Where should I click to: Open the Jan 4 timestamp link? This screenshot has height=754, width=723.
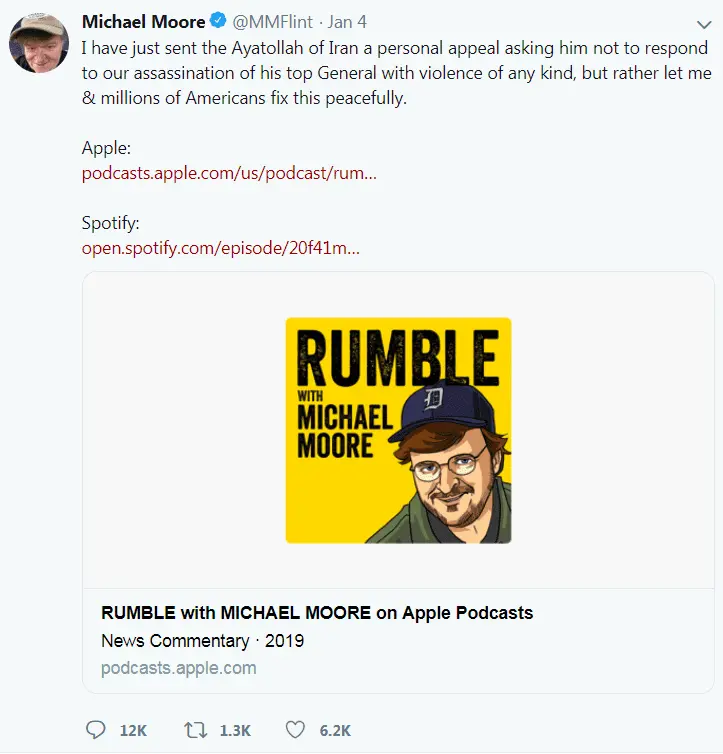pyautogui.click(x=348, y=22)
